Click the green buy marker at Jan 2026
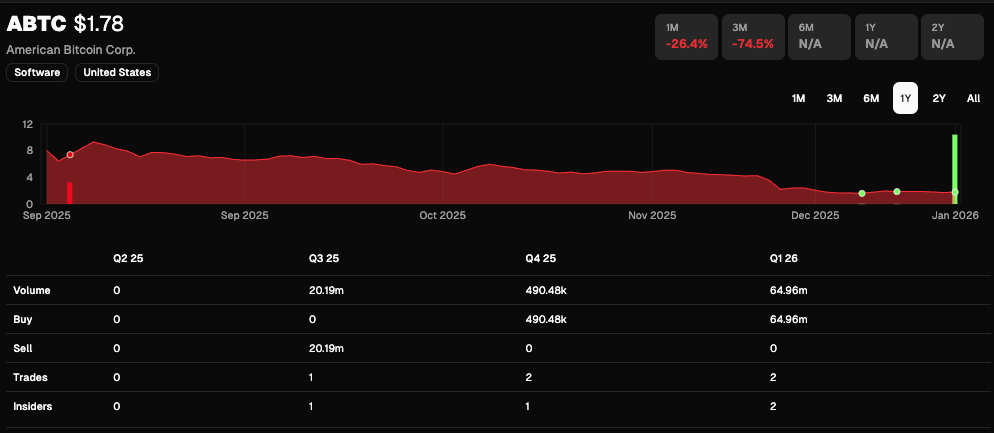Viewport: 994px width, 433px height. [x=955, y=192]
